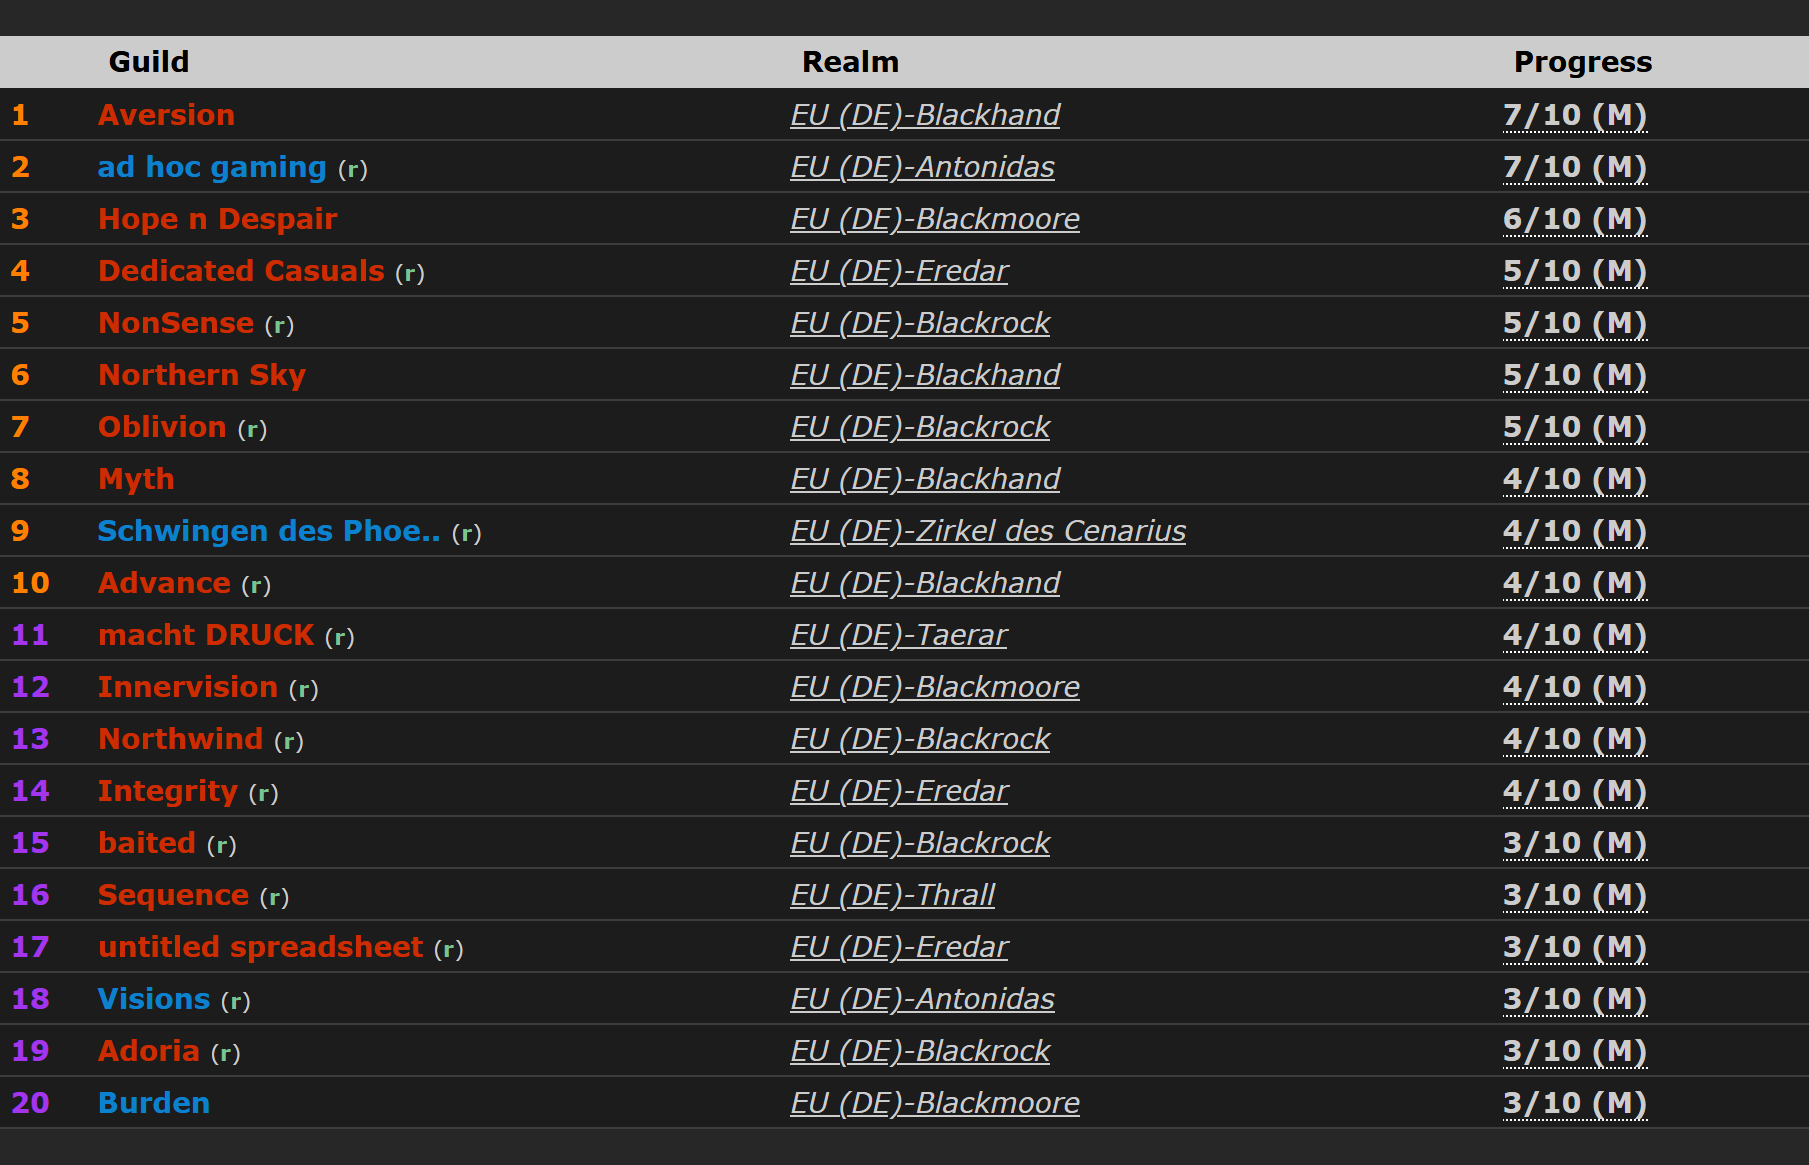Open the Northwind guild link
The width and height of the screenshot is (1809, 1165).
tap(180, 739)
